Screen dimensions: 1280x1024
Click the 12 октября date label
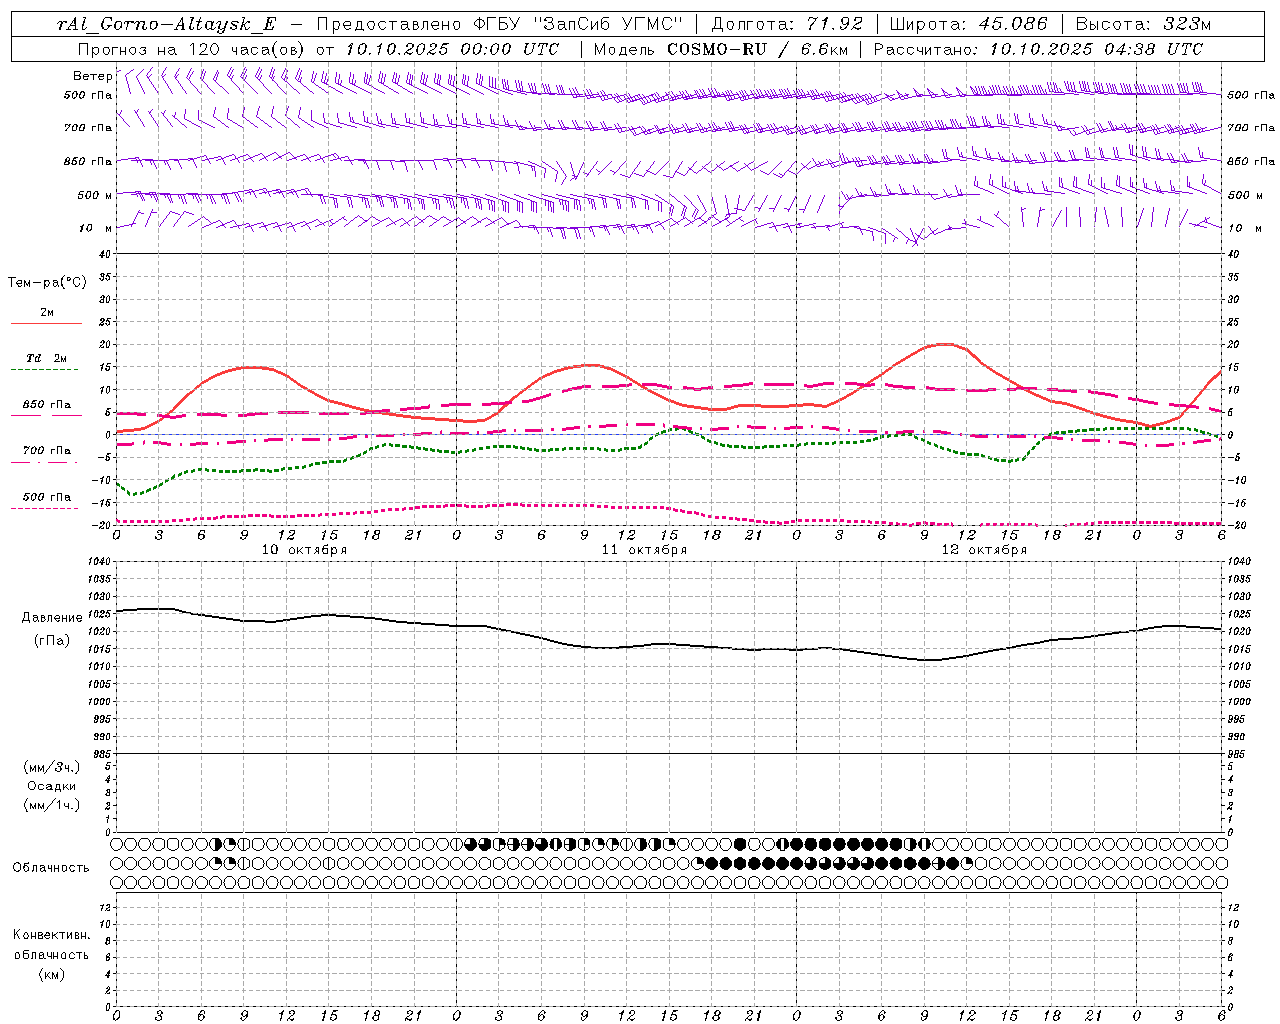click(985, 550)
